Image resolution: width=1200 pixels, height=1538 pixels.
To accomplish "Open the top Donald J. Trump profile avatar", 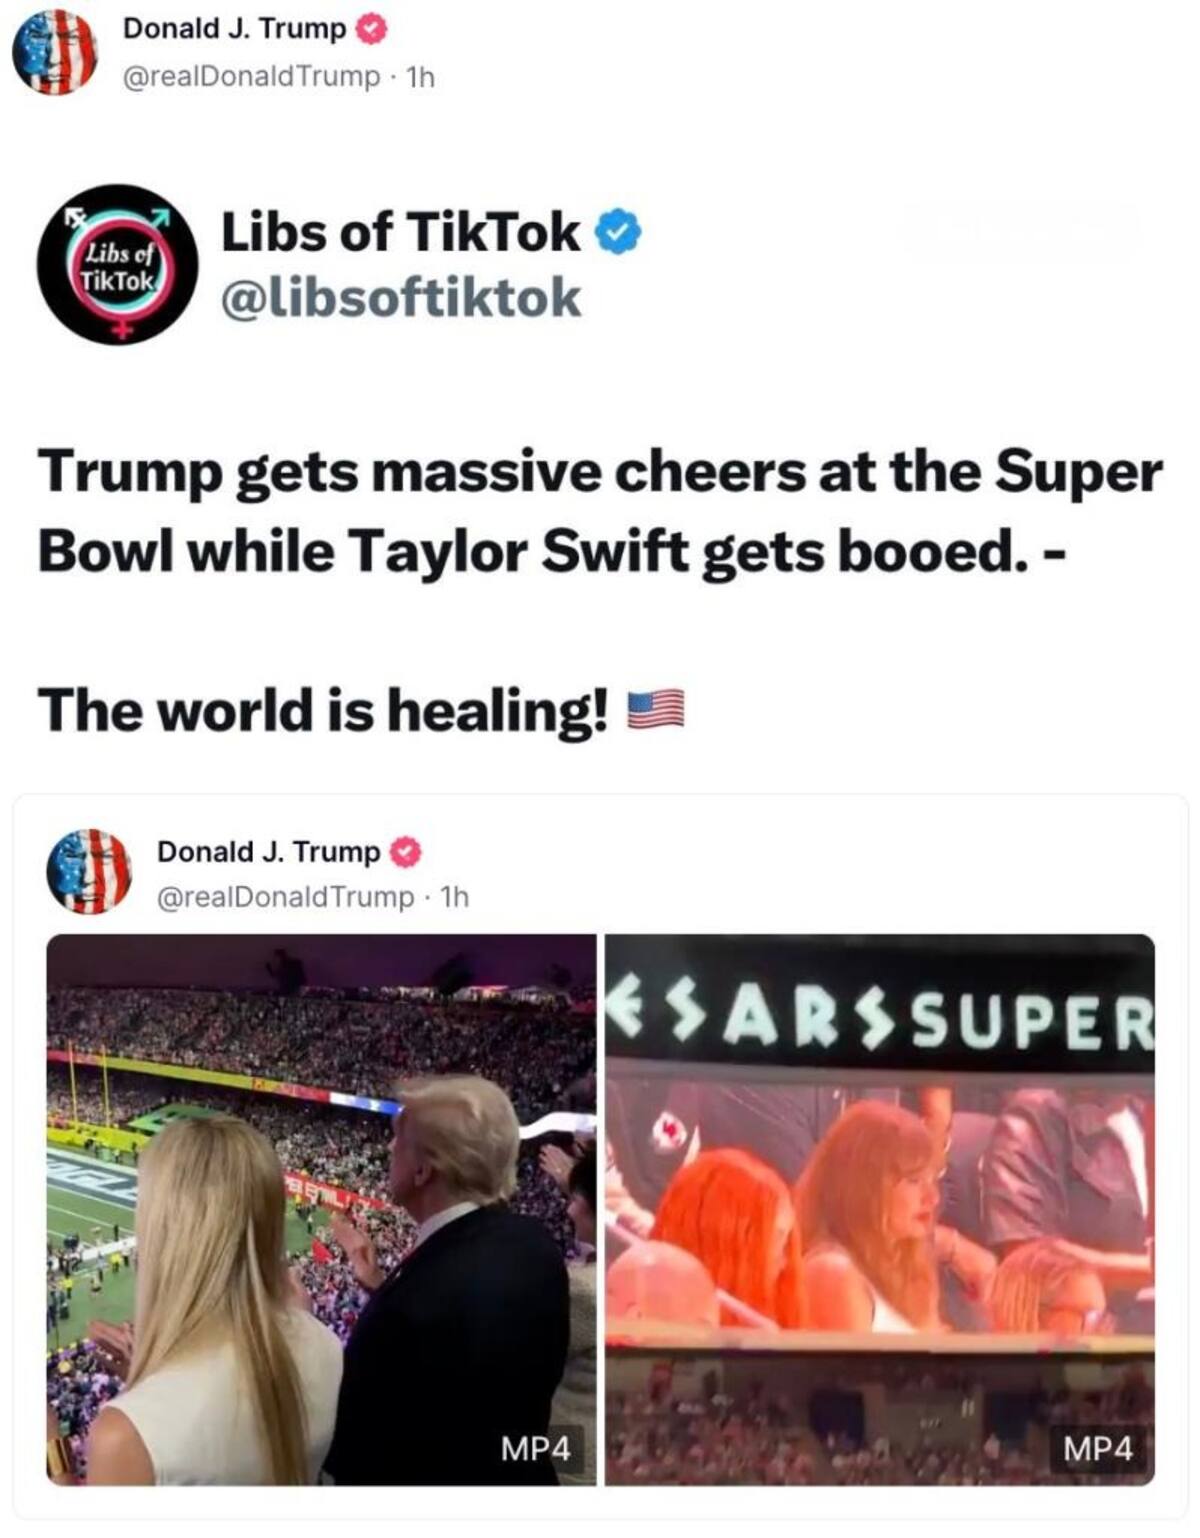I will pos(55,51).
